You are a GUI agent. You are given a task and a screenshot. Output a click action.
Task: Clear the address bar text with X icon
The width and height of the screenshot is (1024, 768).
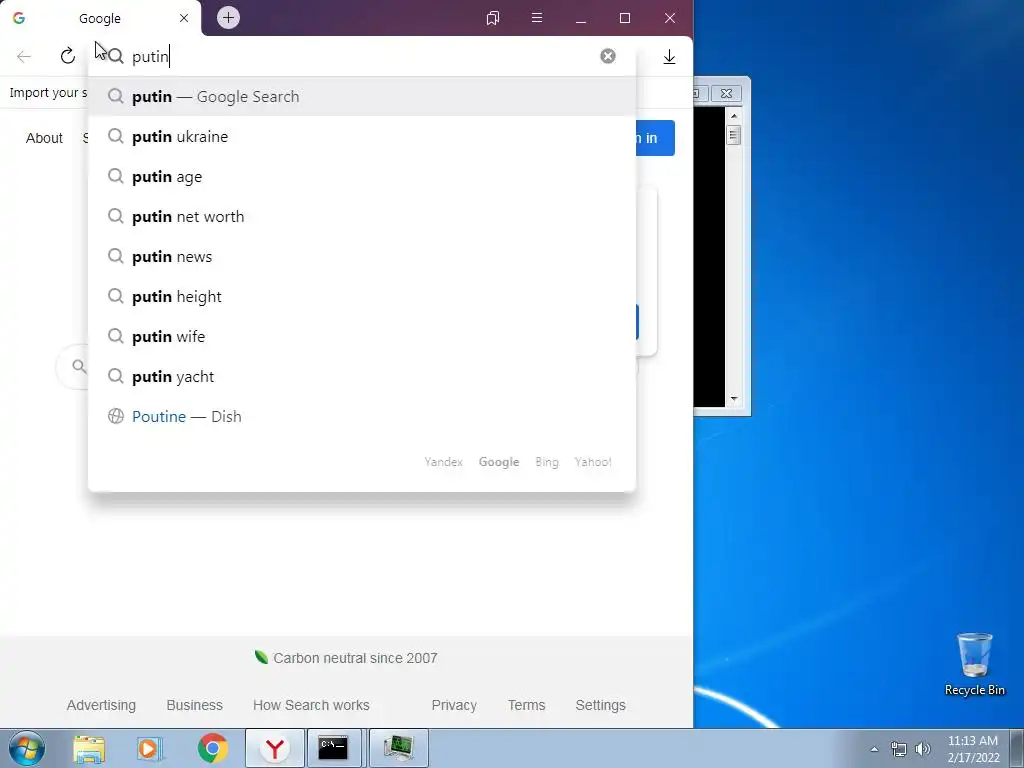point(608,56)
